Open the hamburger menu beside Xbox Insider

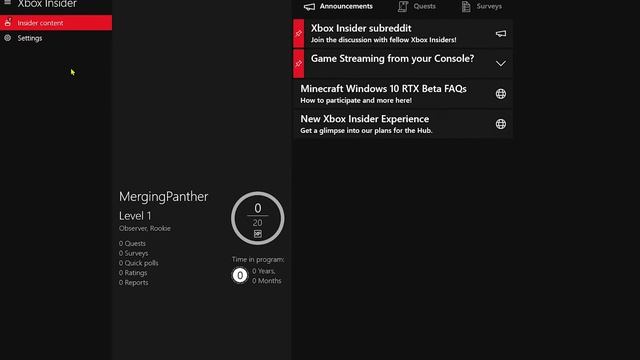[x=7, y=2]
